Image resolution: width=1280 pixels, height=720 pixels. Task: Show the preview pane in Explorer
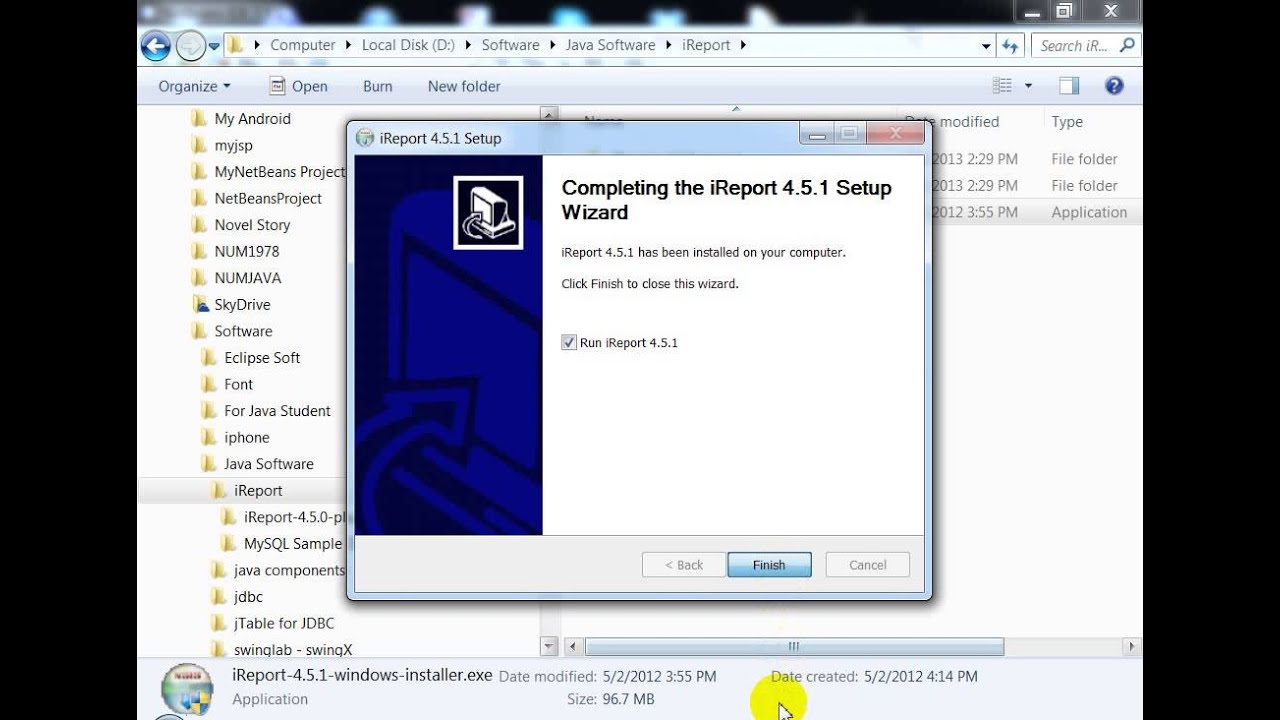coord(1069,86)
